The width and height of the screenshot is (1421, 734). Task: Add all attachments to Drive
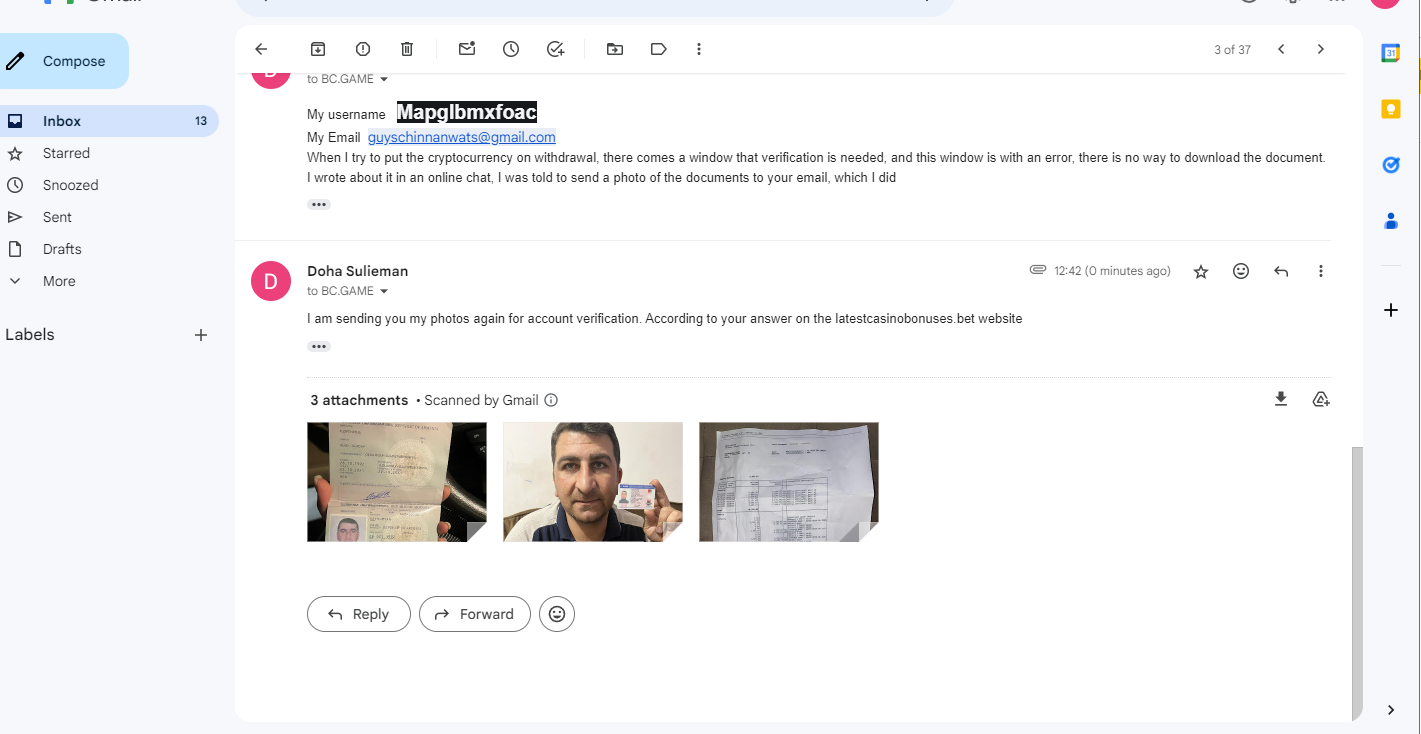click(x=1321, y=399)
